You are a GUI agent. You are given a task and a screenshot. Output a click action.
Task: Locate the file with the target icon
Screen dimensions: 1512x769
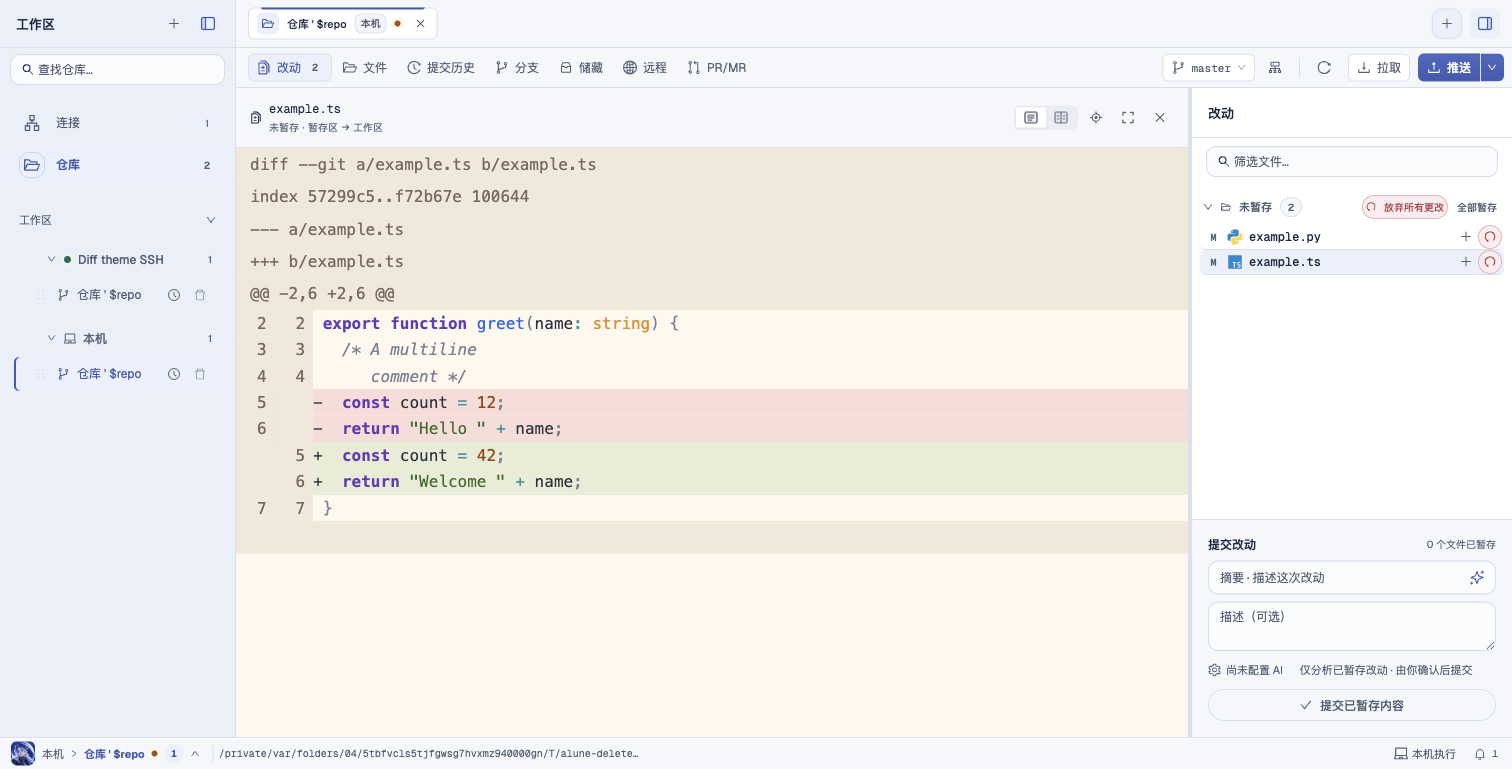coord(1096,118)
